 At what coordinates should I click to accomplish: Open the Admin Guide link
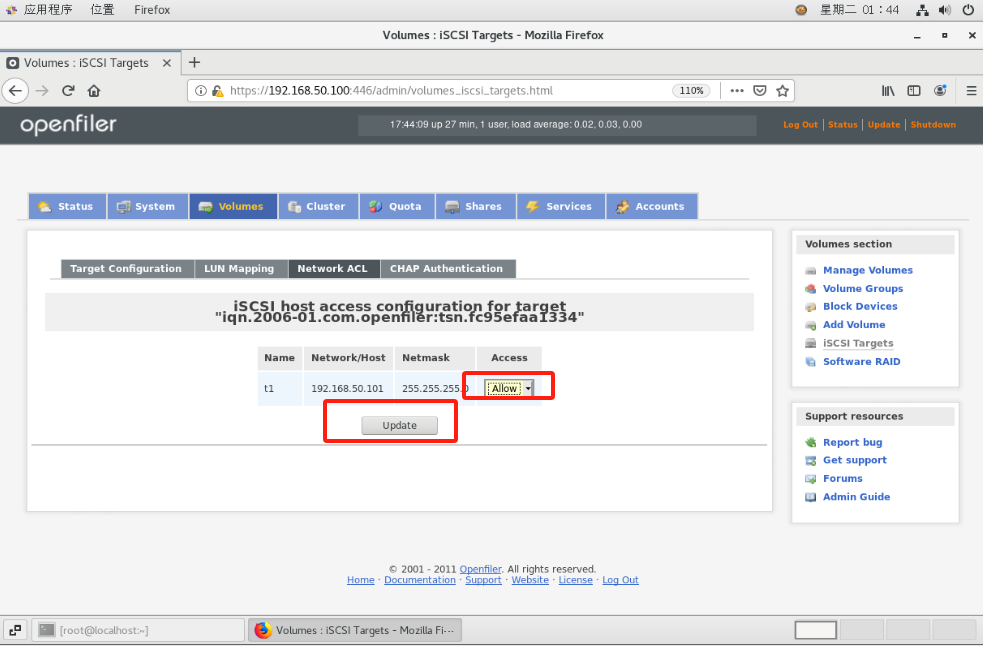[856, 497]
